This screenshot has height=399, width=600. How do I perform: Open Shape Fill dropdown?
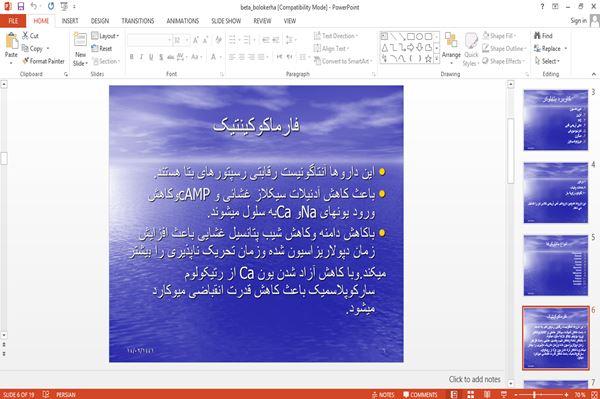[499, 36]
